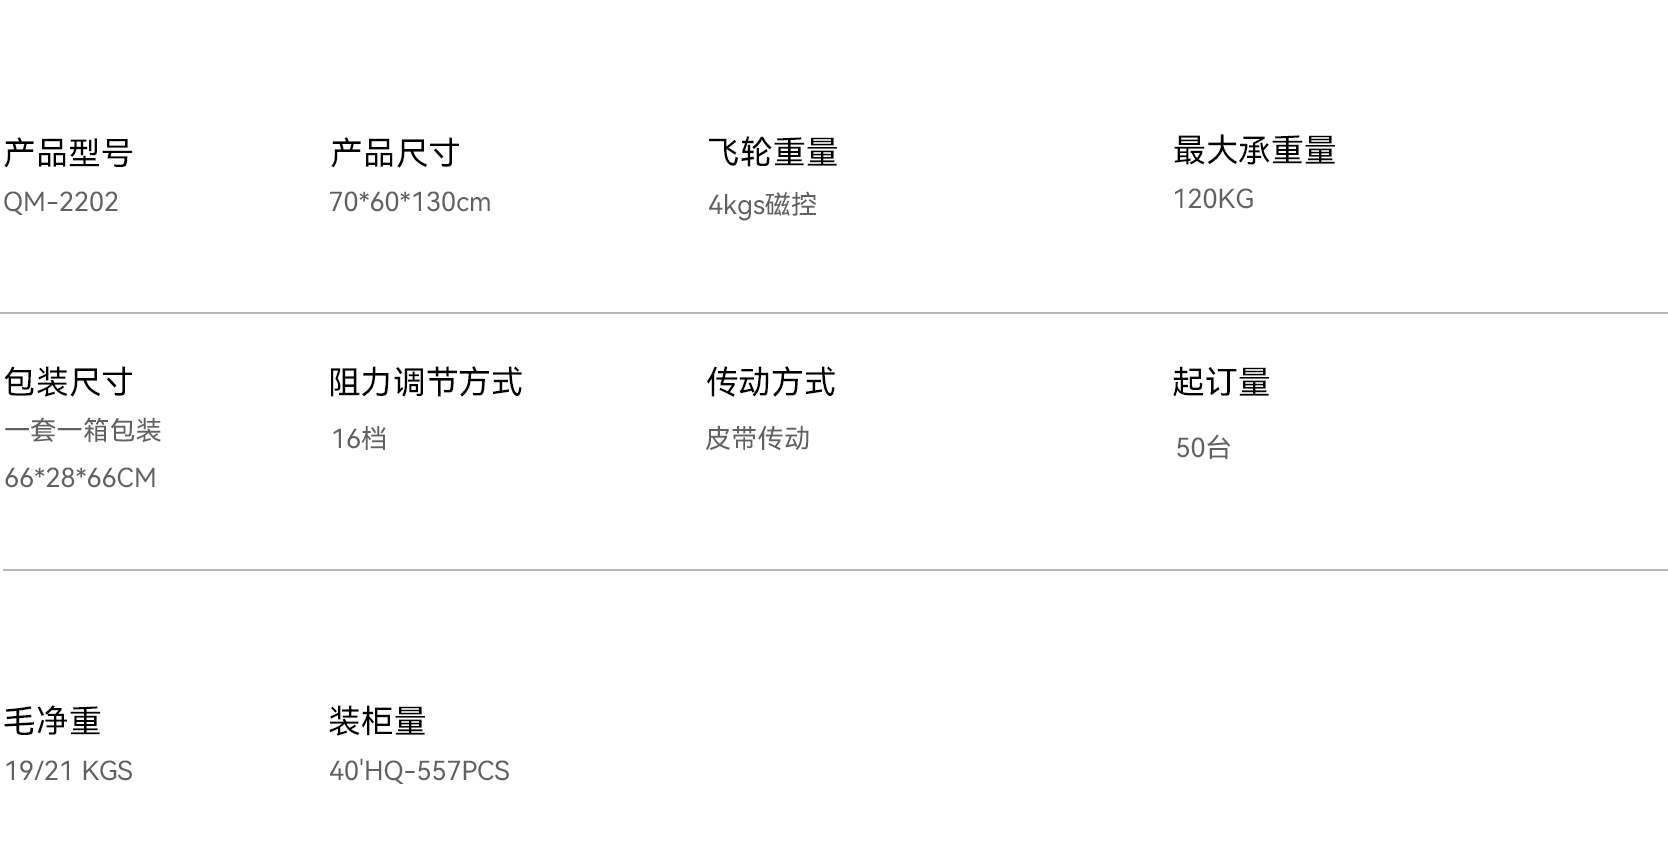Click the 最大承重量 heading
The width and height of the screenshot is (1668, 859).
(1255, 150)
